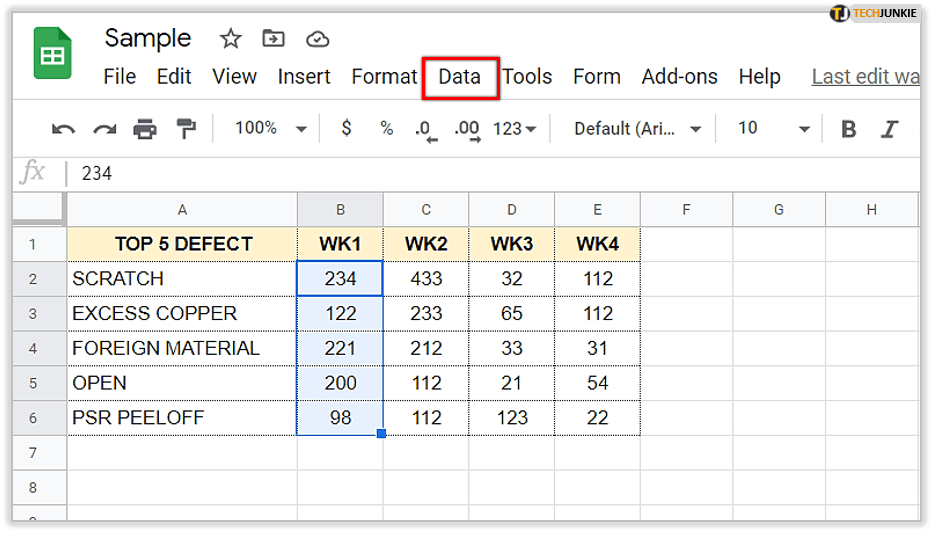
Task: Click the undo arrow icon
Action: coord(63,129)
